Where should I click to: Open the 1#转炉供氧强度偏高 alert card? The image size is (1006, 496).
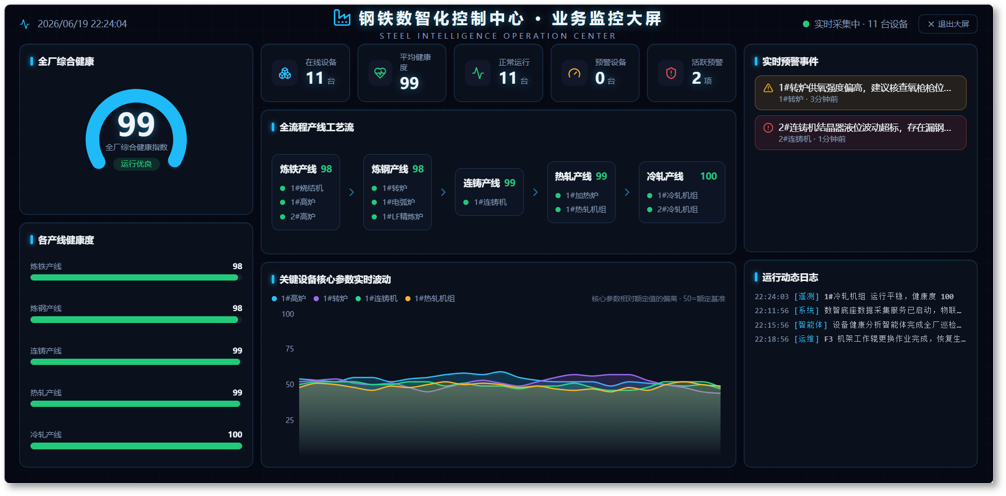860,93
